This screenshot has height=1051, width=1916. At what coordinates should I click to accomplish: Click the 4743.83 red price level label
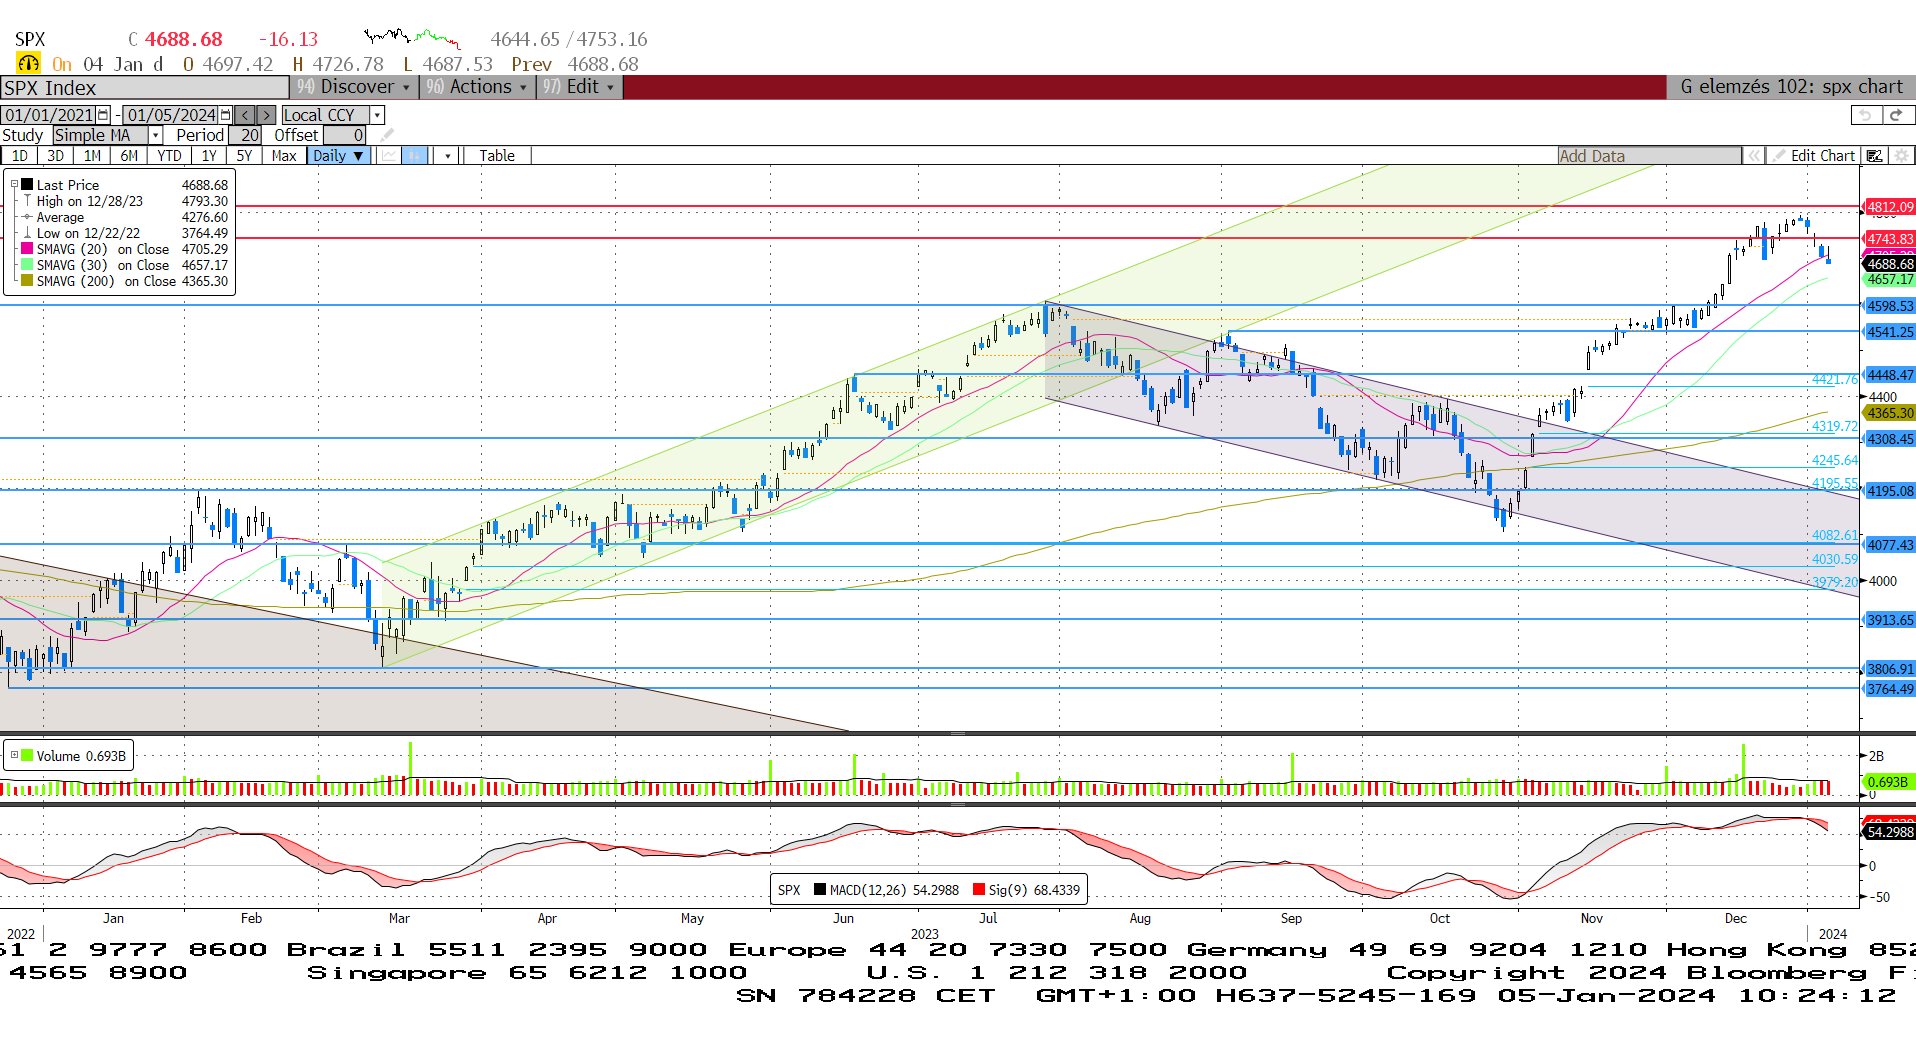point(1889,239)
